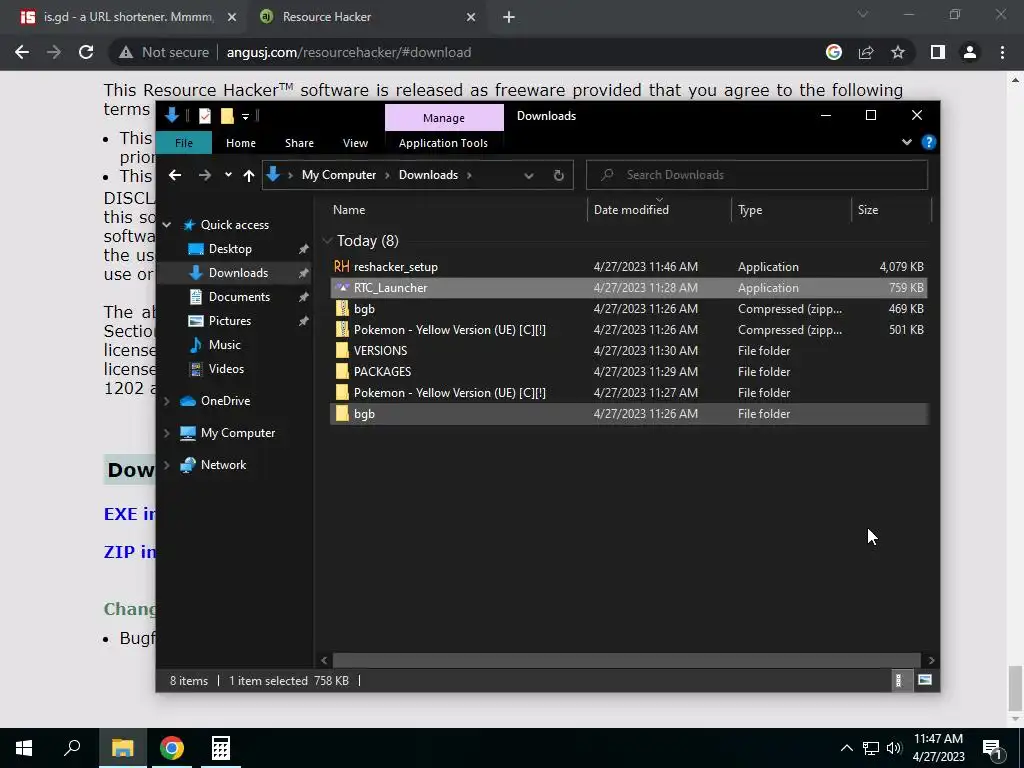Open the volume control in tray
The width and height of the screenshot is (1024, 768).
click(x=893, y=748)
